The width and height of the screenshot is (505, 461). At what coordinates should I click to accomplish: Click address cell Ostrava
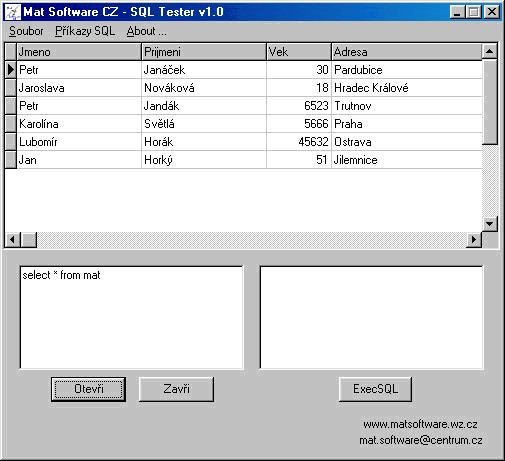pos(407,142)
